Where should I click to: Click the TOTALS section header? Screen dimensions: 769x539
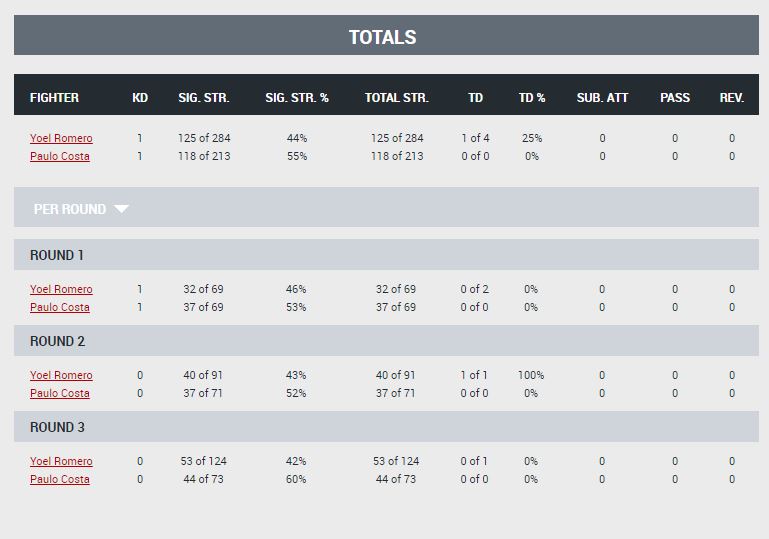point(386,35)
